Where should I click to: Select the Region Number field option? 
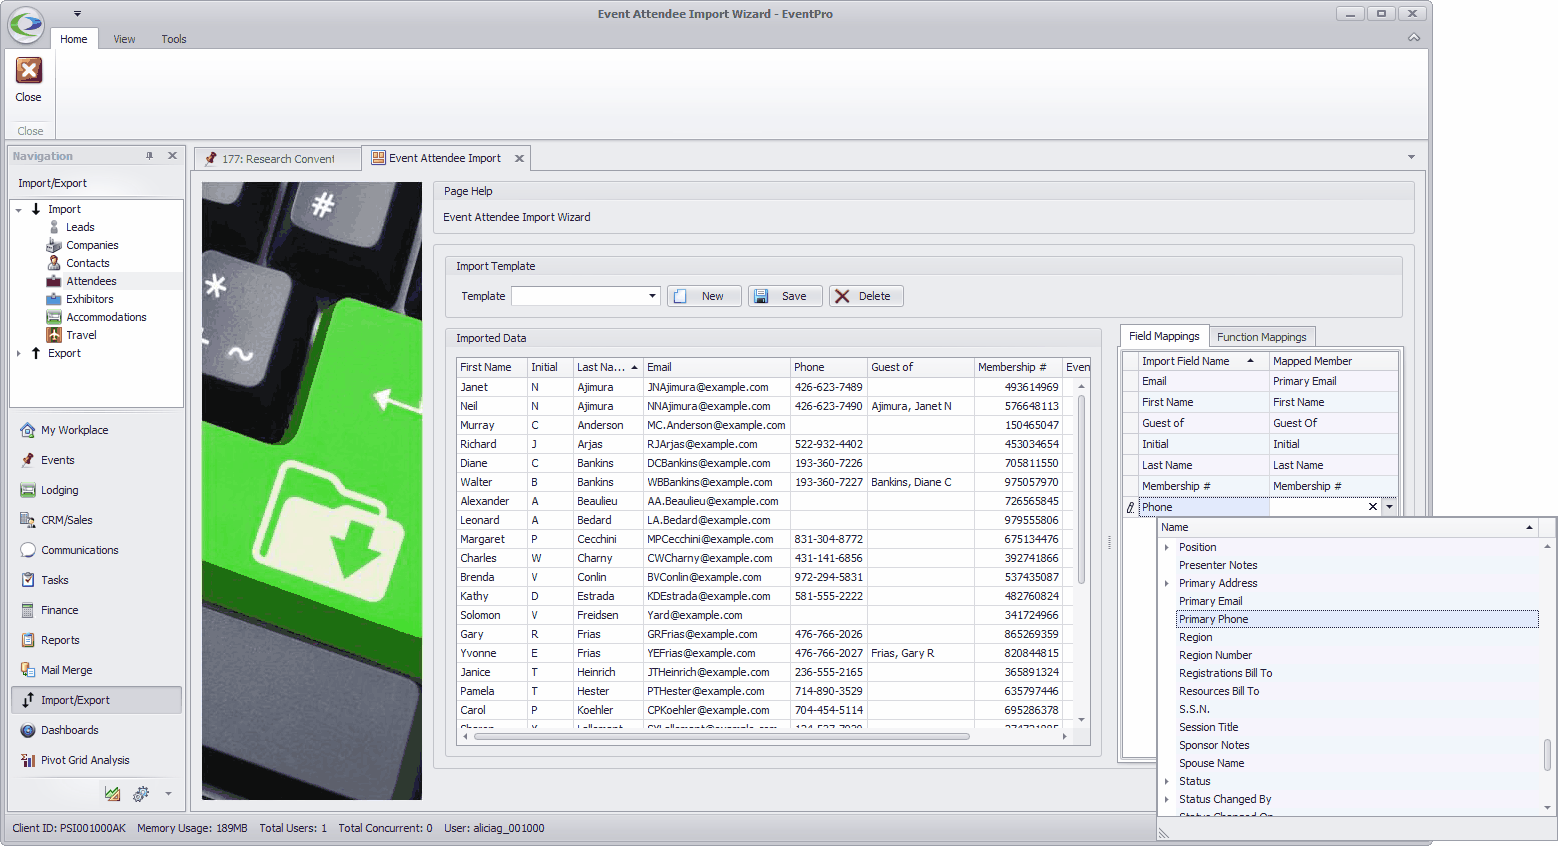[1357, 655]
